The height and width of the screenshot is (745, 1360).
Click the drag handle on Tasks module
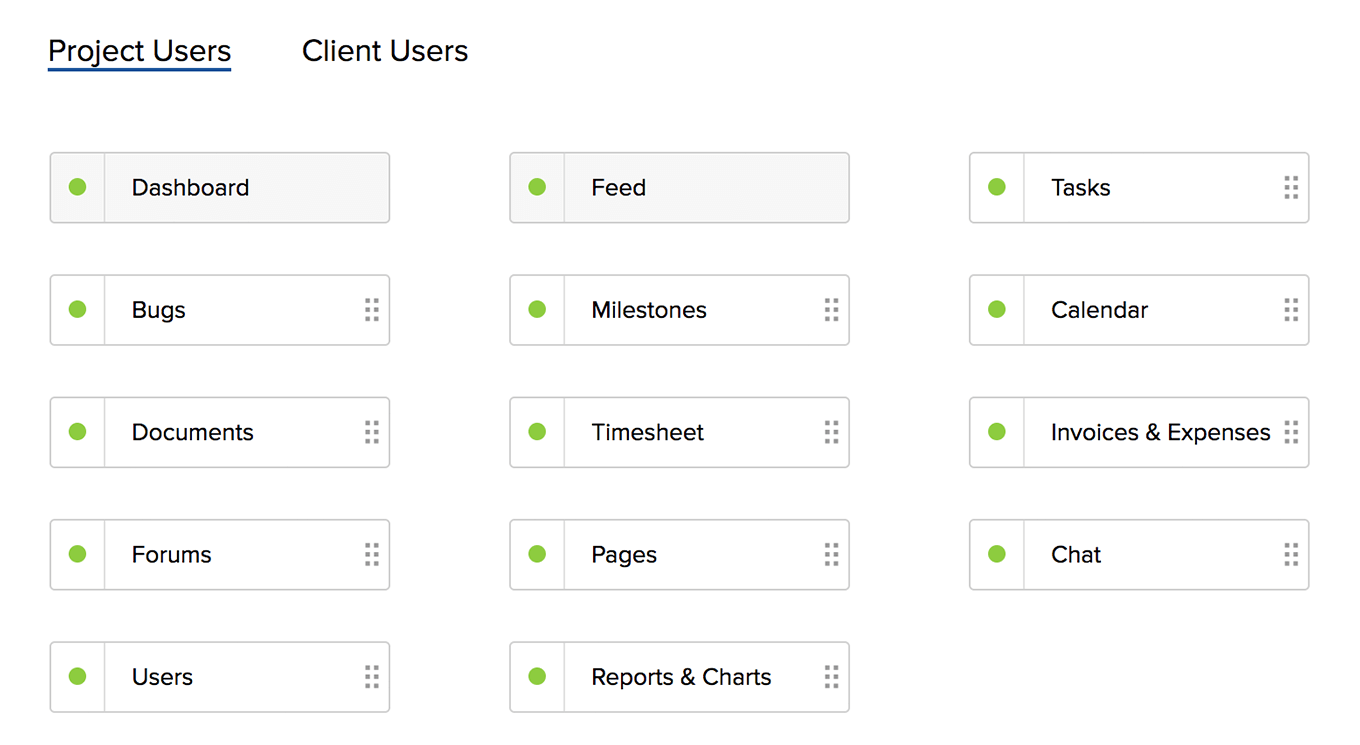click(1291, 188)
